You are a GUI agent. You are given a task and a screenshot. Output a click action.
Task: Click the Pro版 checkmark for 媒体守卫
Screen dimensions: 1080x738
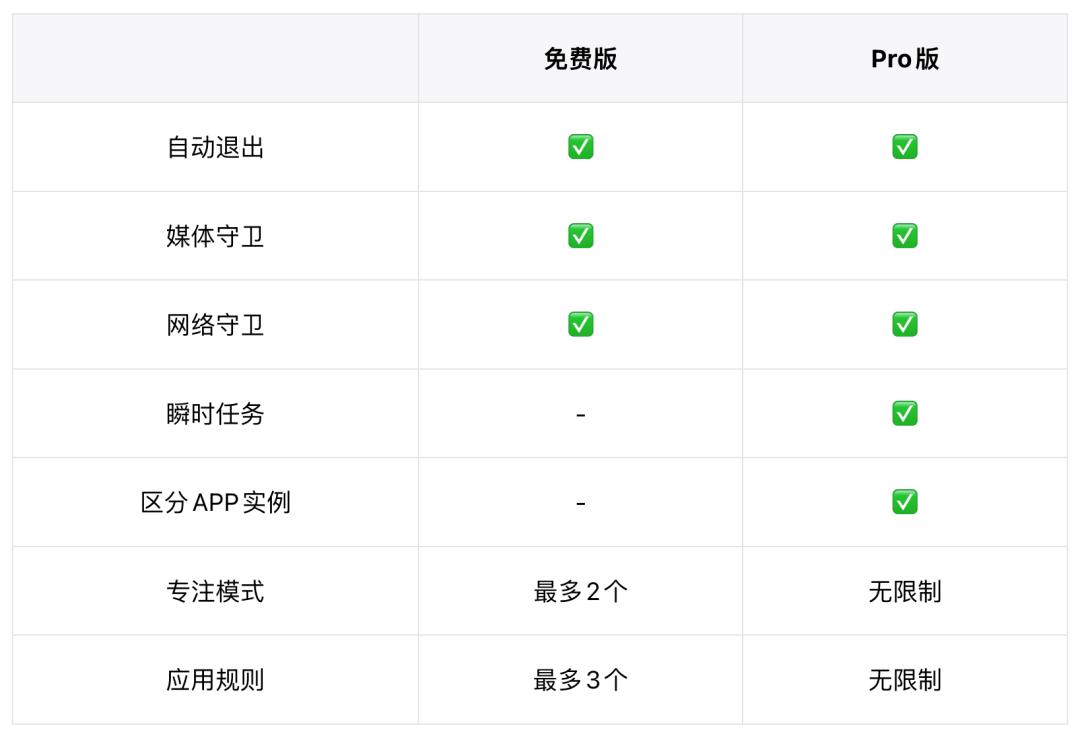905,236
